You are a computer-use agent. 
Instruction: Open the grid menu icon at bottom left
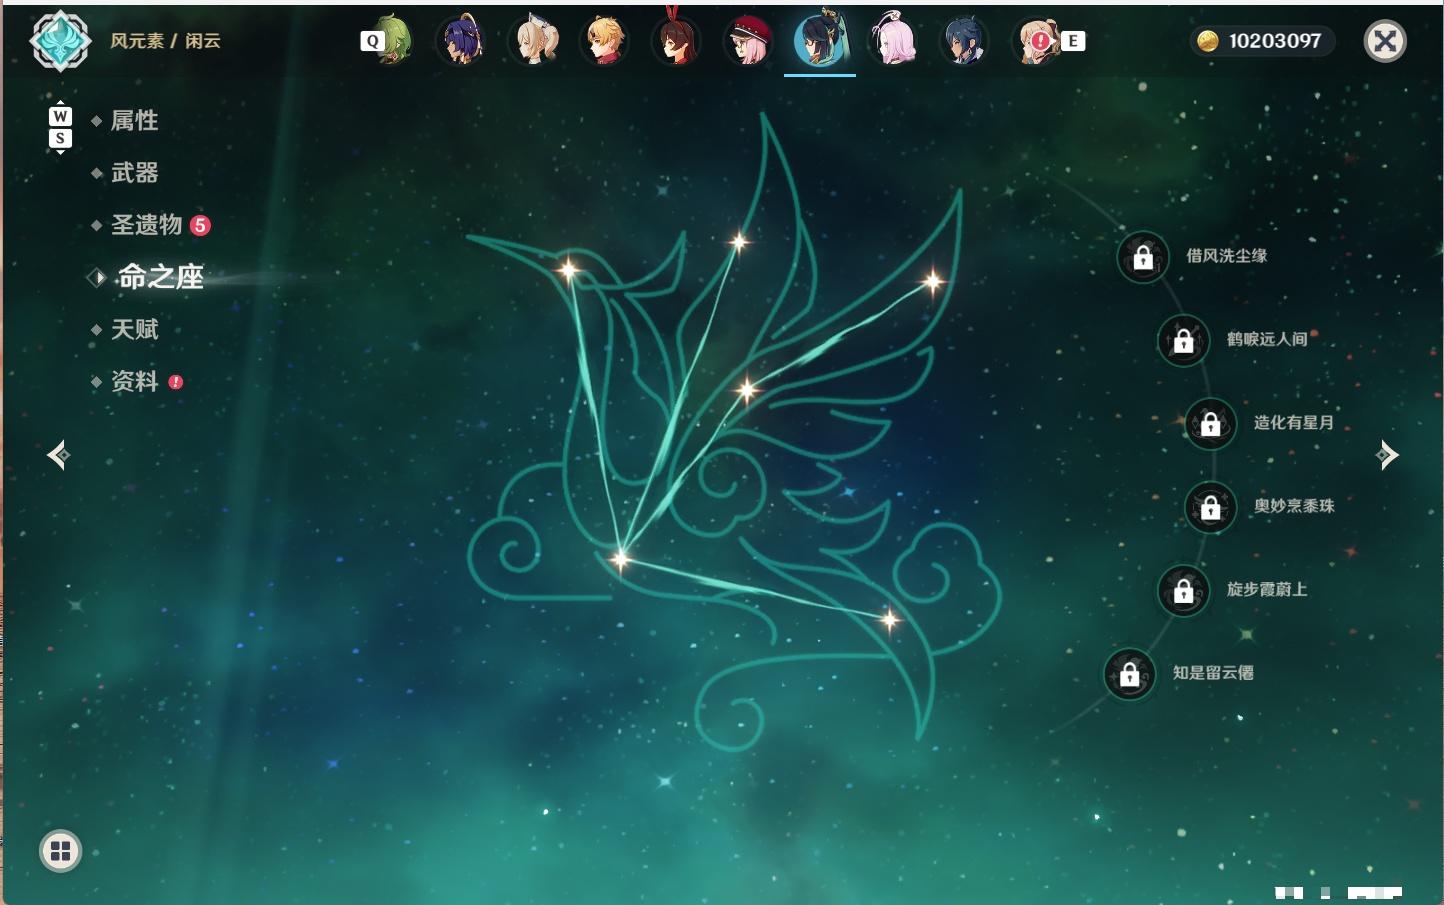(60, 851)
